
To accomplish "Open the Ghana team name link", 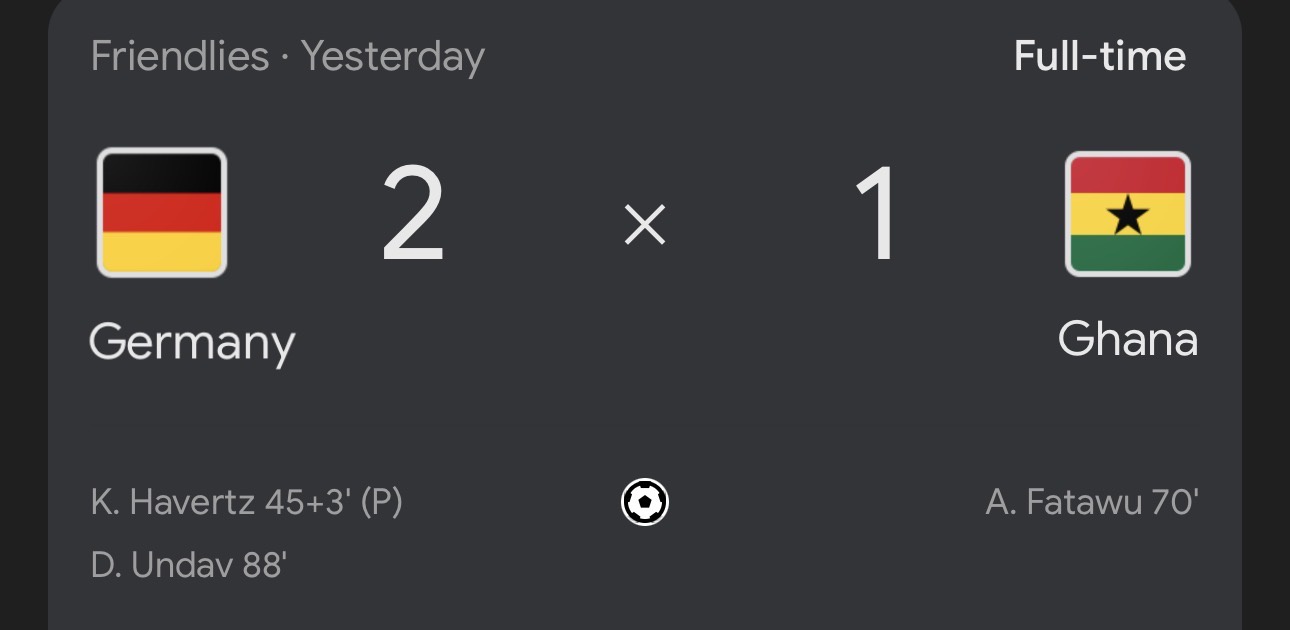I will point(1127,340).
